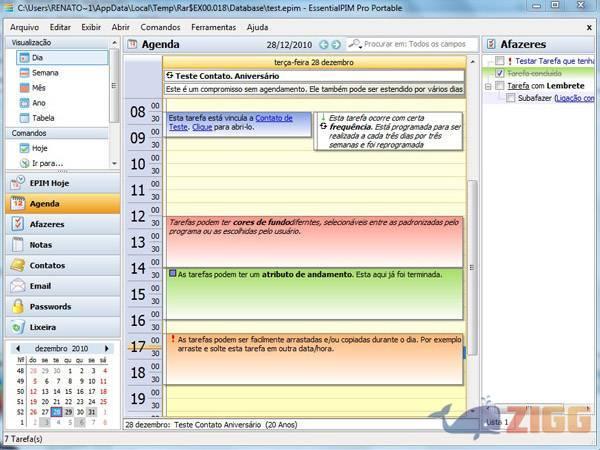Check the 'Testar Tarefa' to-do checkbox
600x450 pixels.
pyautogui.click(x=500, y=61)
